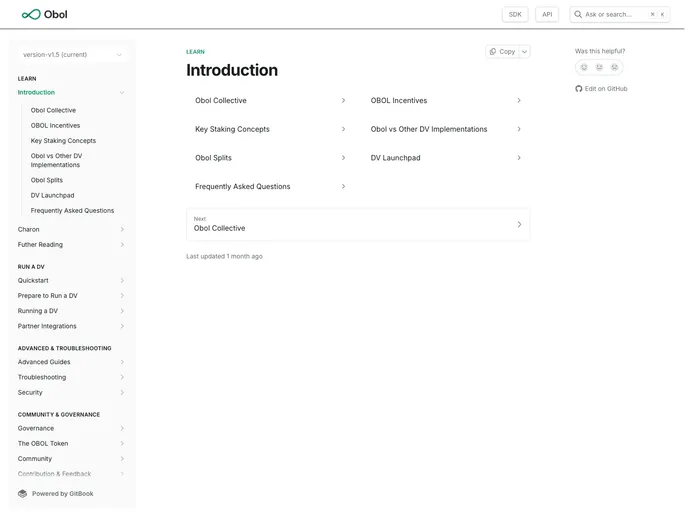Expand the Charon sidebar section
The height and width of the screenshot is (512, 688).
click(122, 229)
